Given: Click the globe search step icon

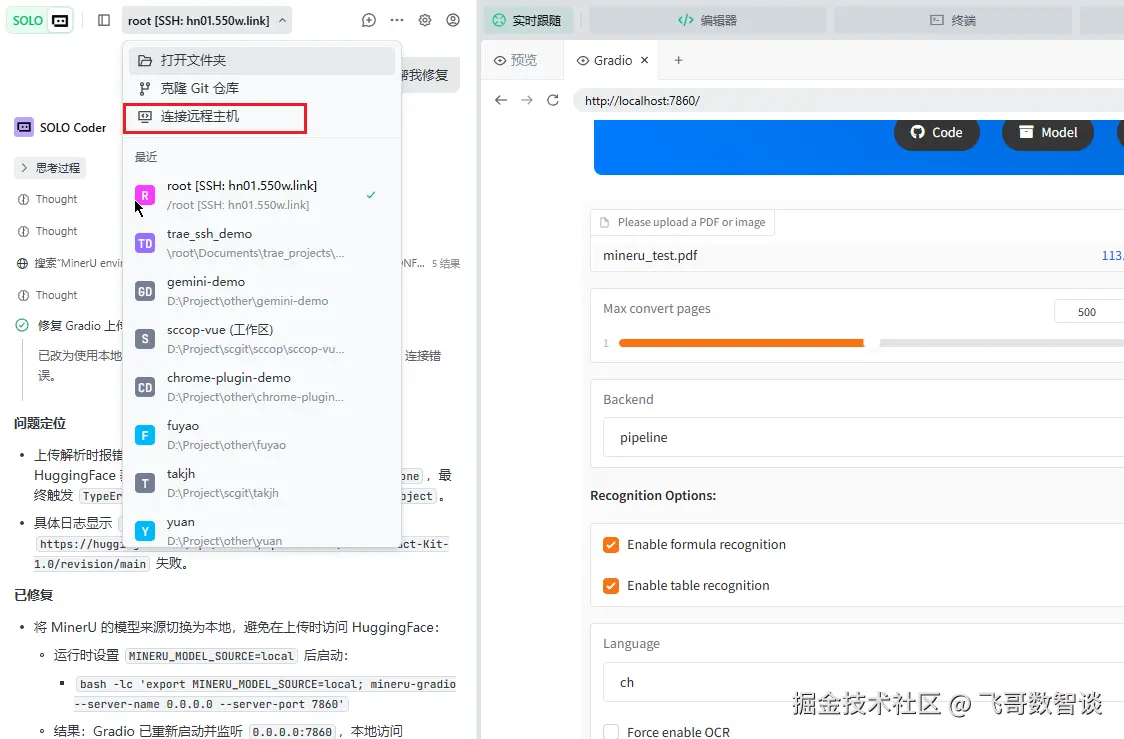Looking at the screenshot, I should tap(23, 263).
